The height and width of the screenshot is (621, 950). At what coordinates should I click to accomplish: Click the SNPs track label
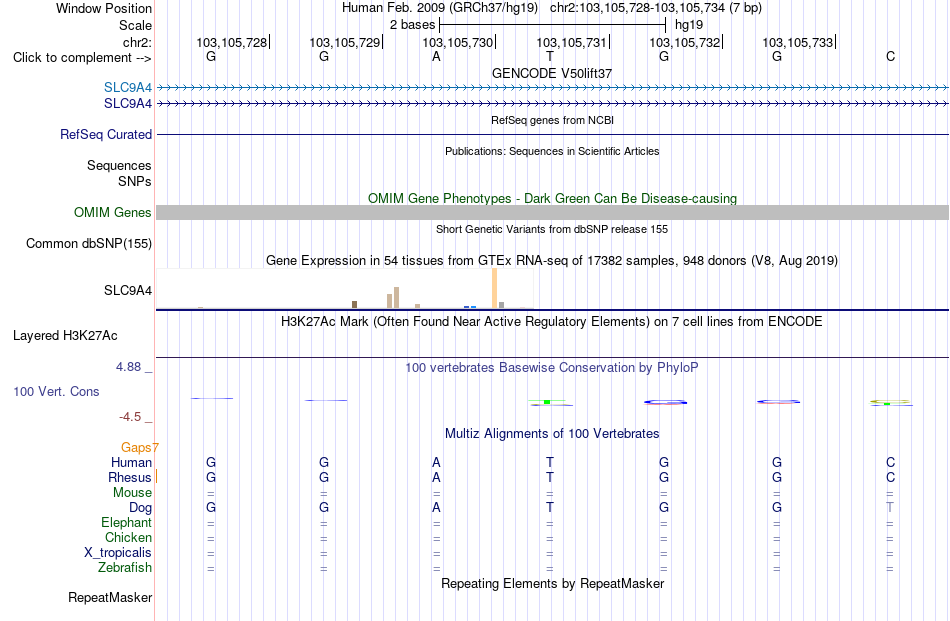[x=135, y=181]
